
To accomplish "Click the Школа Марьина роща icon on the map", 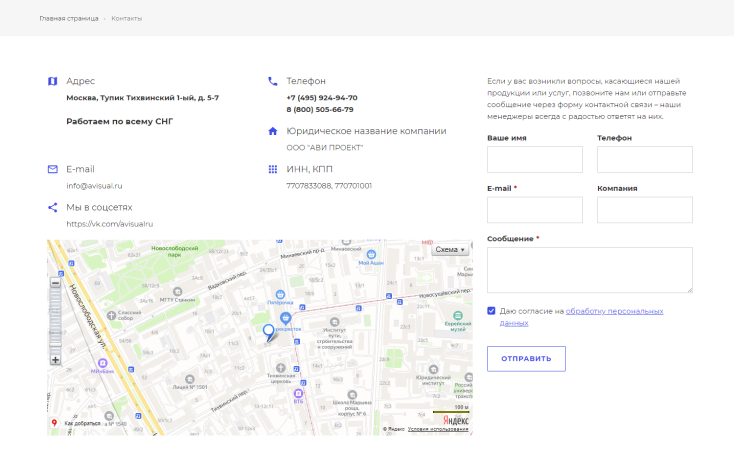I will tap(352, 395).
